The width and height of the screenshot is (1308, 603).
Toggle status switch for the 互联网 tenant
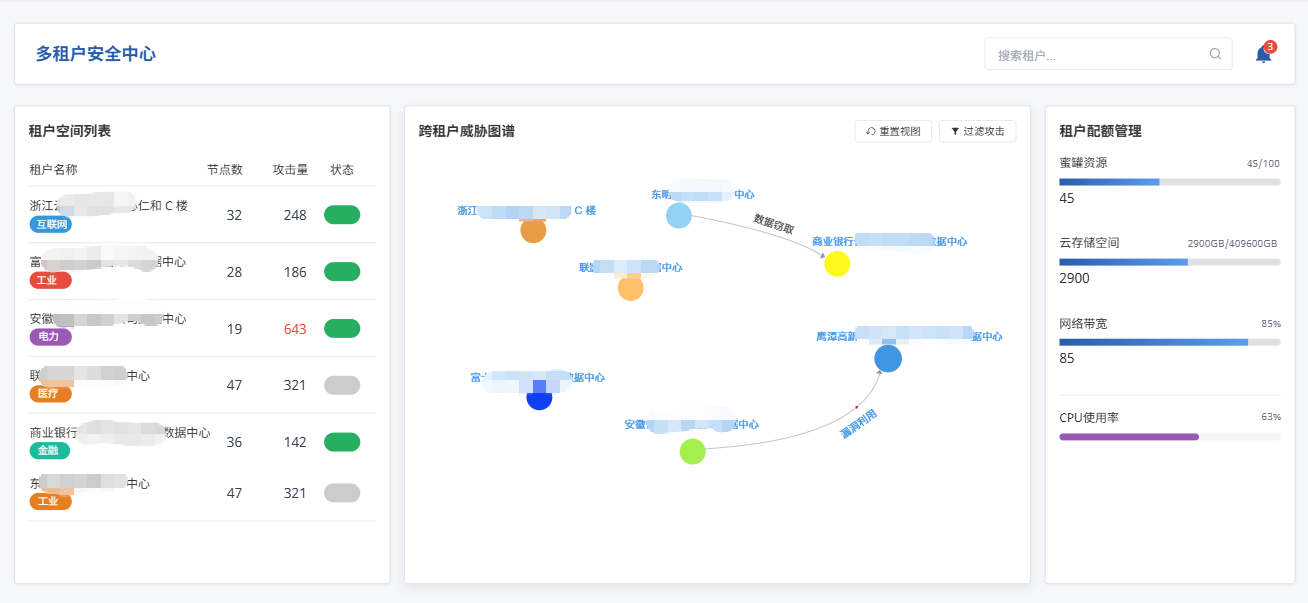click(x=342, y=215)
